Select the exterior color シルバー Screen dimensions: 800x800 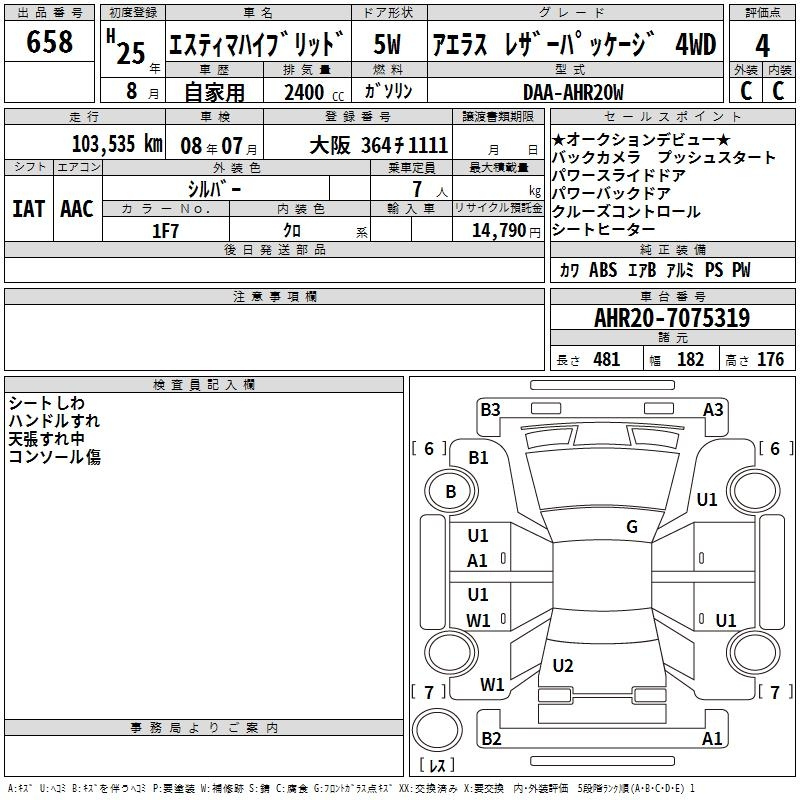214,189
